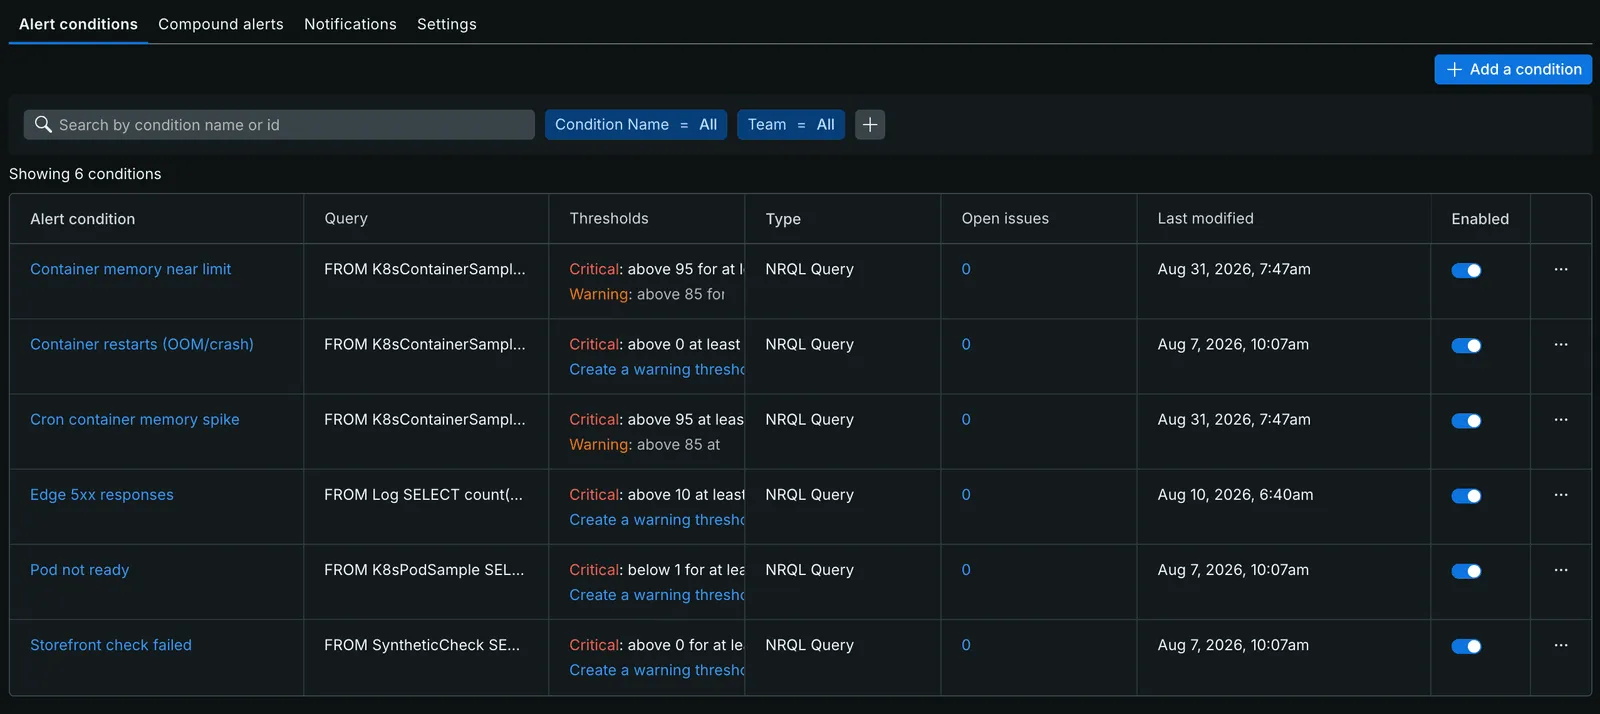Click the plus icon to add filter
This screenshot has width=1600, height=714.
tap(870, 125)
